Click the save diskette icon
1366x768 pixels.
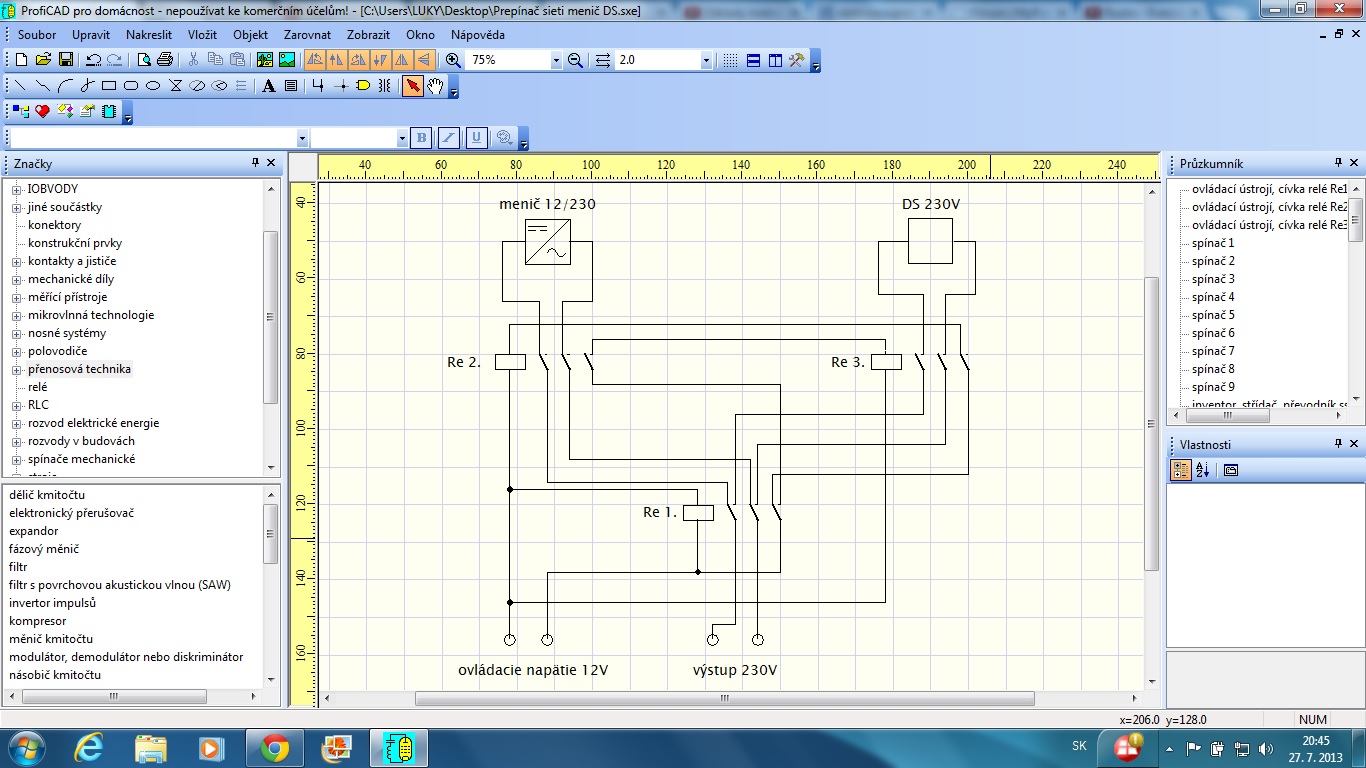[x=65, y=60]
